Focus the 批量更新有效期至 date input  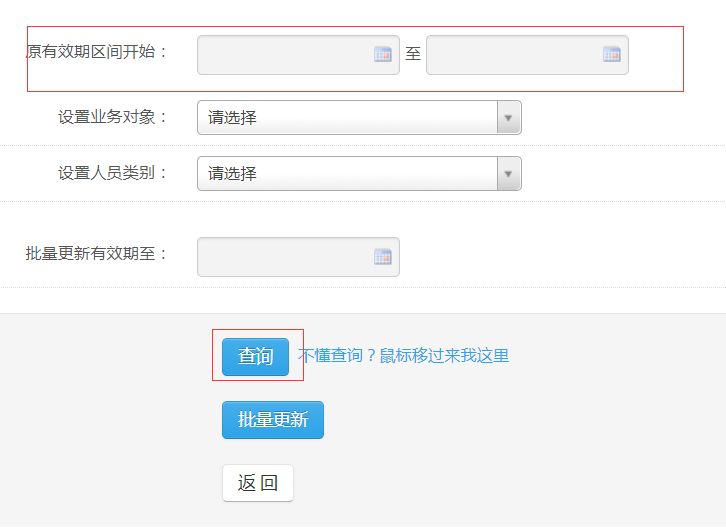click(298, 257)
